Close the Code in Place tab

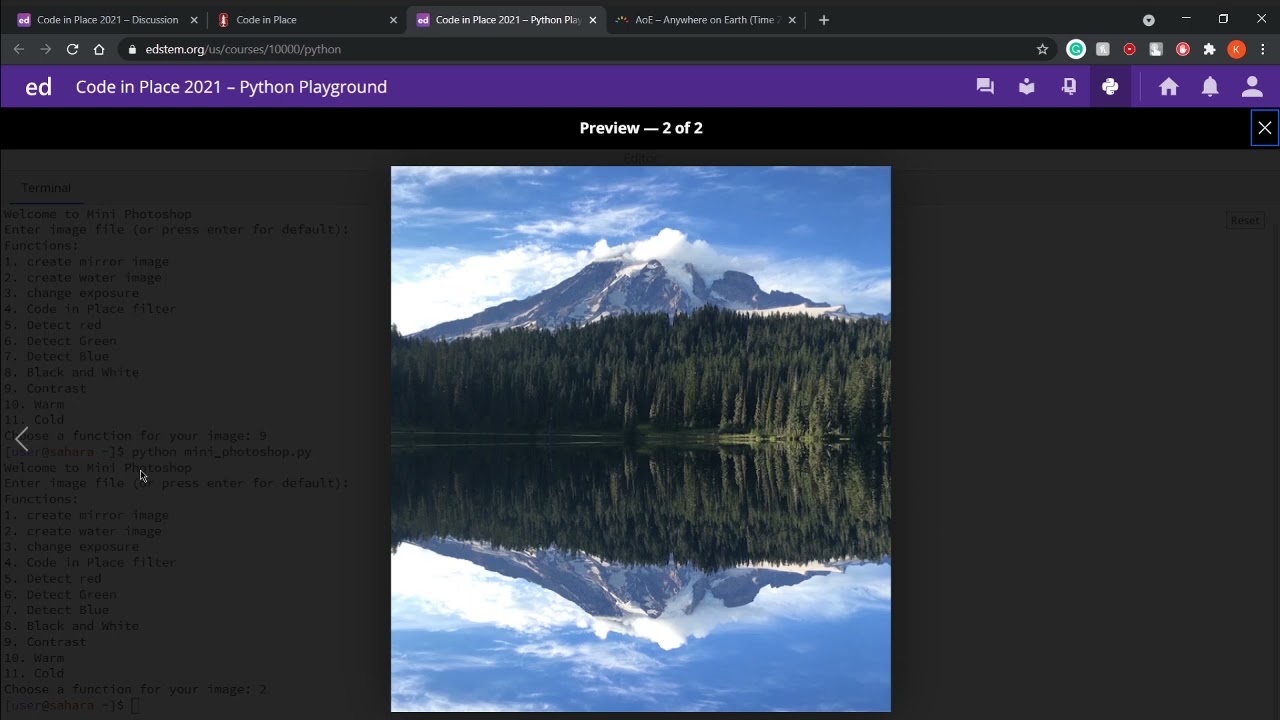(x=393, y=20)
